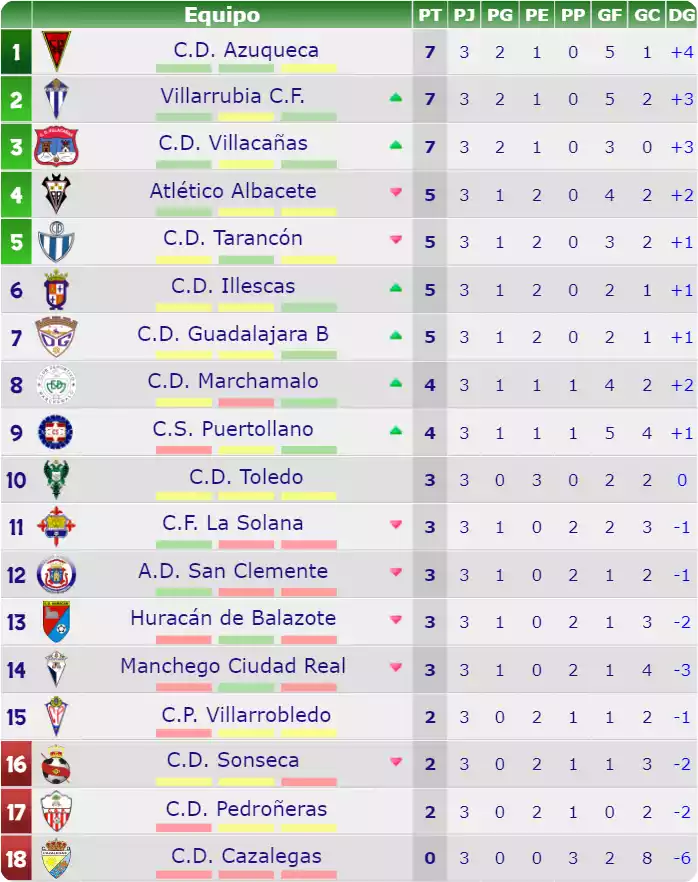This screenshot has height=882, width=698.
Task: Click the C.D. Cazalegas team crest
Action: tap(55, 859)
